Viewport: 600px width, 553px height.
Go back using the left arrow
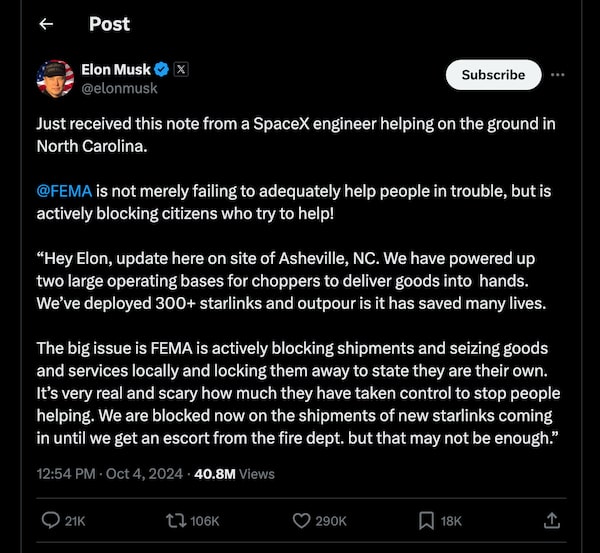(46, 24)
